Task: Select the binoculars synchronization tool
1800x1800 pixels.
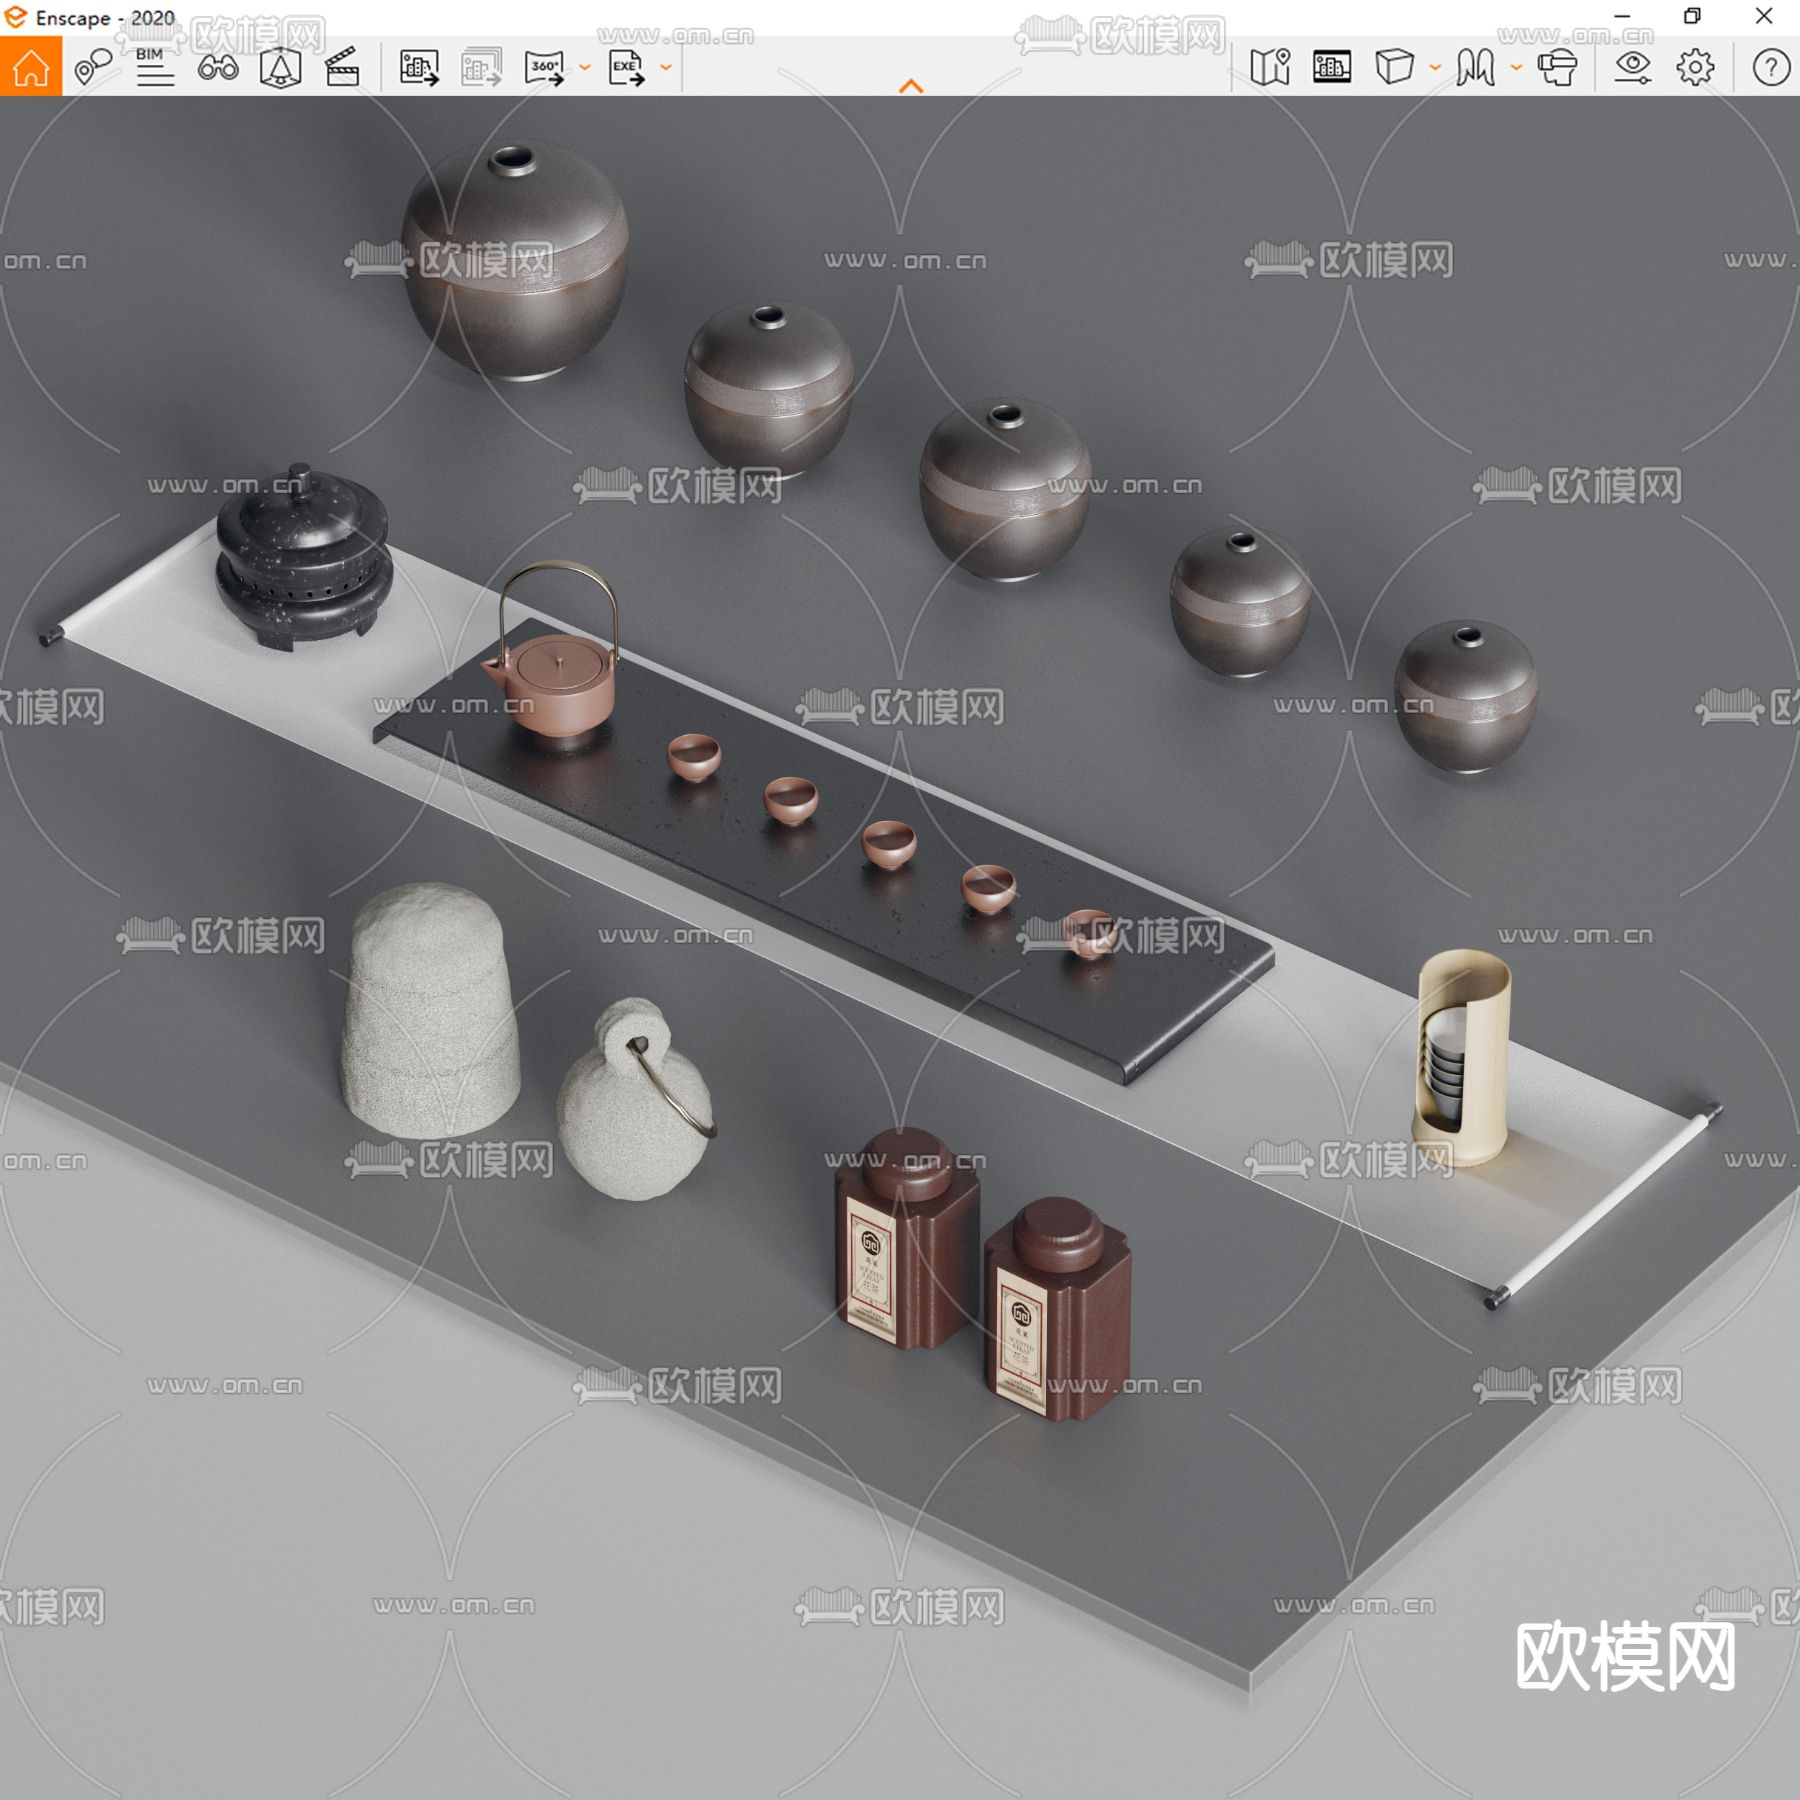Action: pyautogui.click(x=220, y=68)
